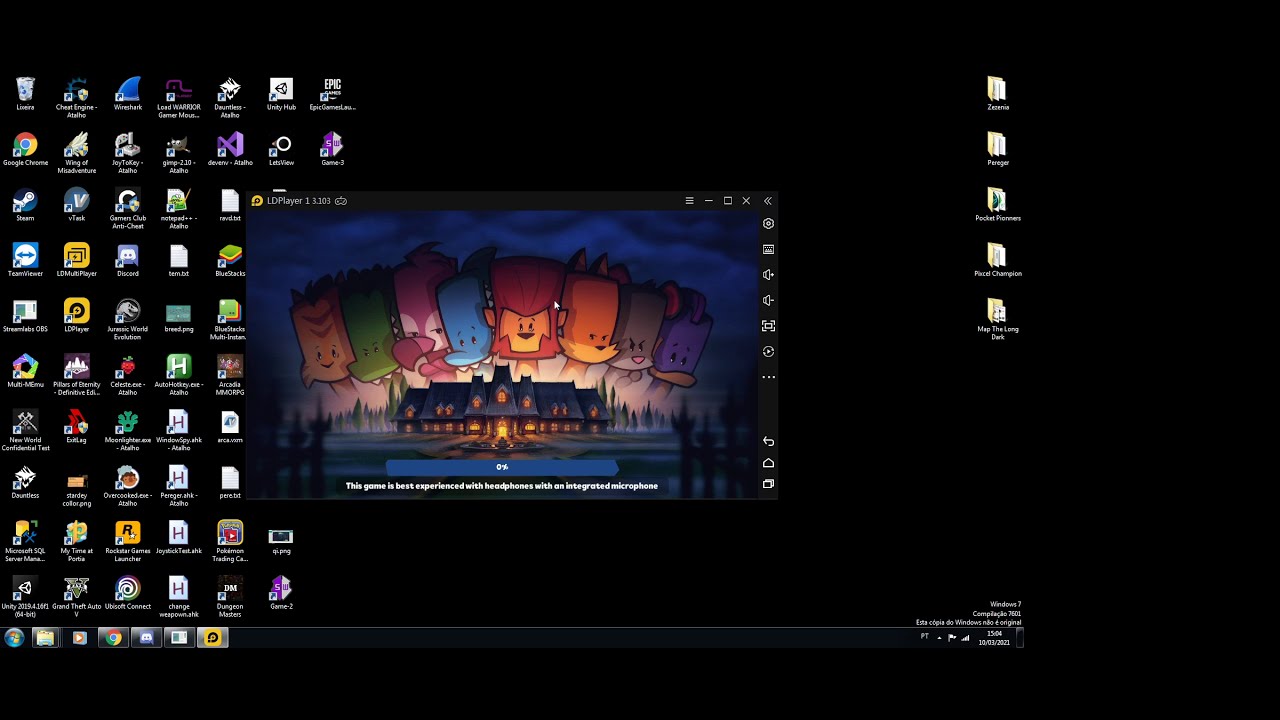
Task: Select Dungeon Masters desktop icon
Action: 230,597
